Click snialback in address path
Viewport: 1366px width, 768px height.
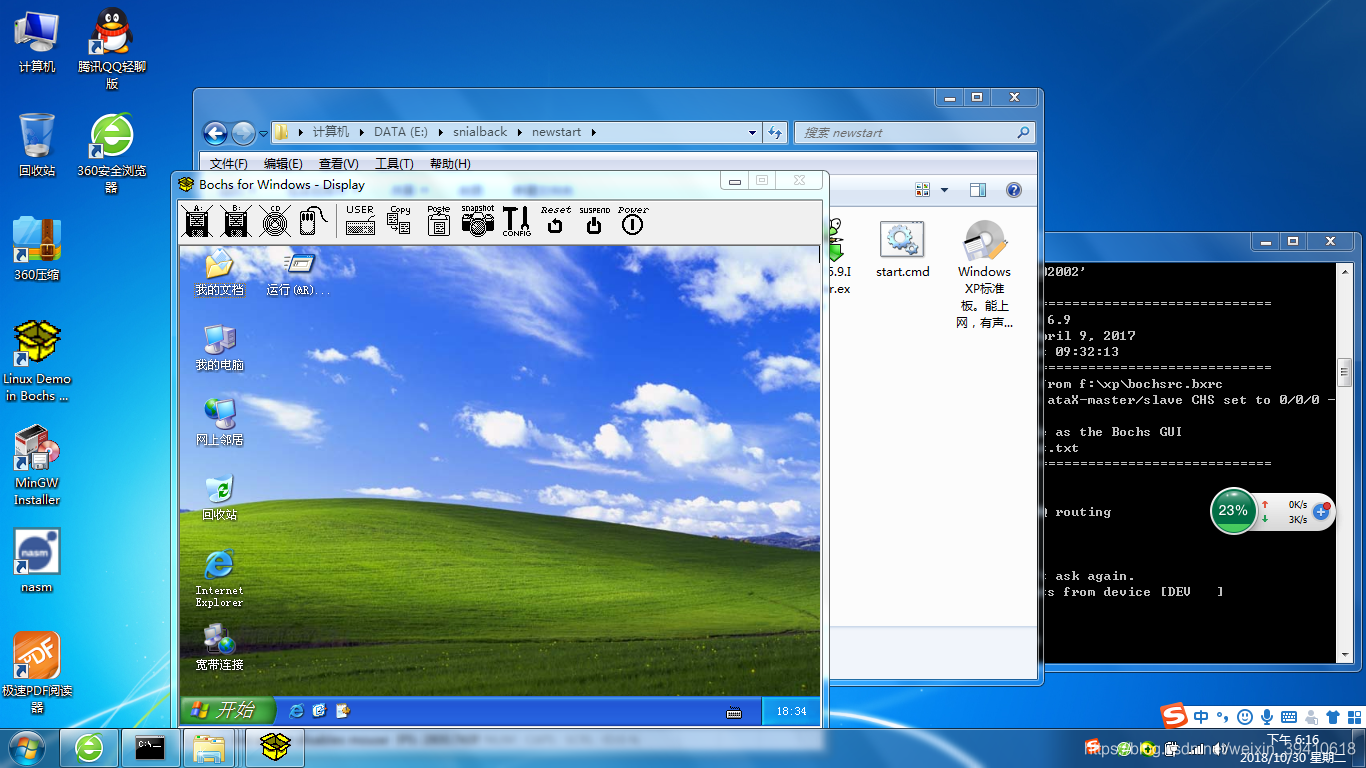point(480,132)
